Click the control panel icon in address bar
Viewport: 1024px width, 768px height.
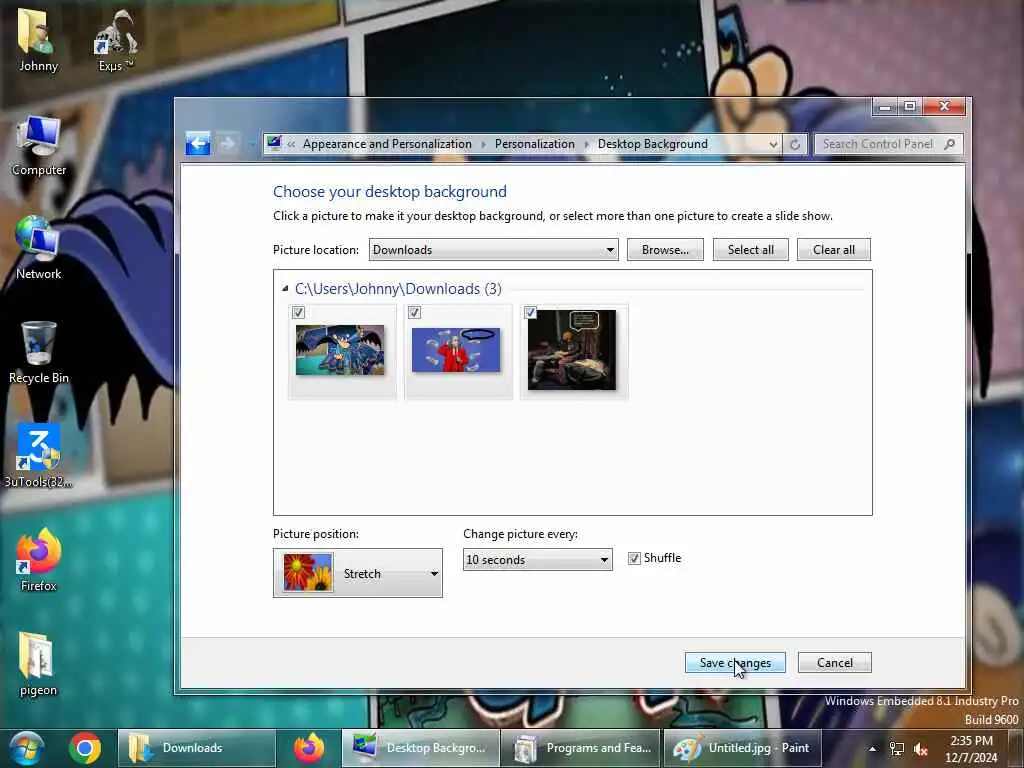274,144
